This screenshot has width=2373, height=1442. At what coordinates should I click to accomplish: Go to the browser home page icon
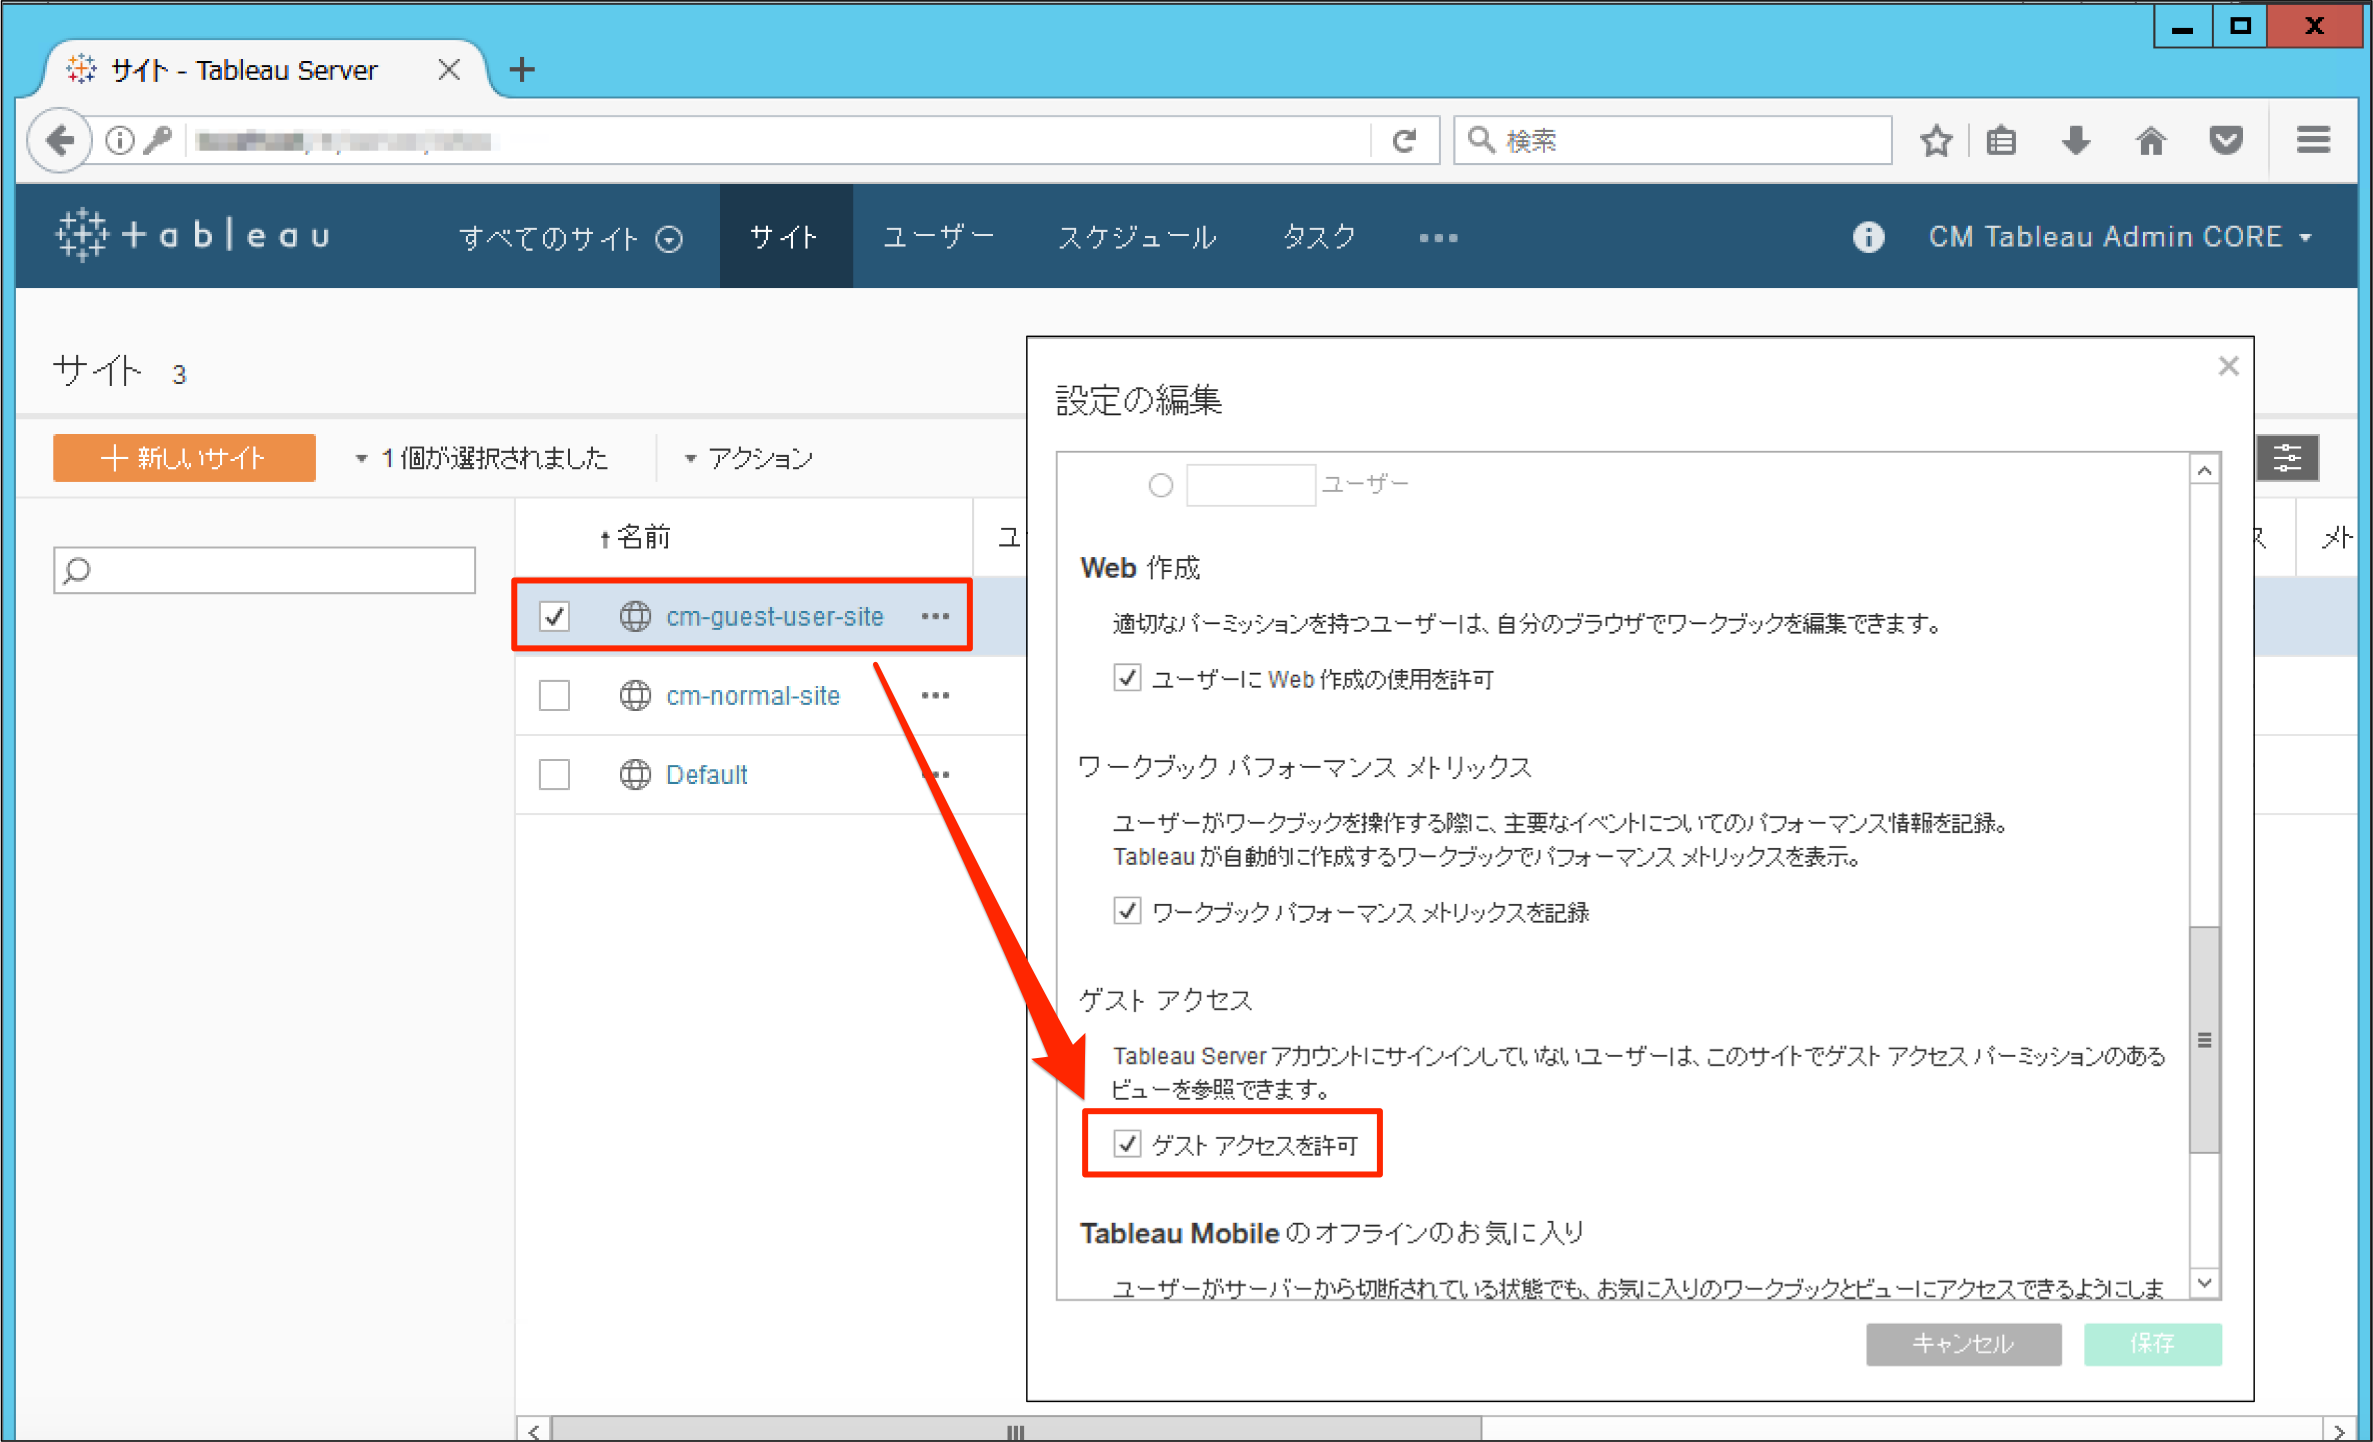point(2151,141)
